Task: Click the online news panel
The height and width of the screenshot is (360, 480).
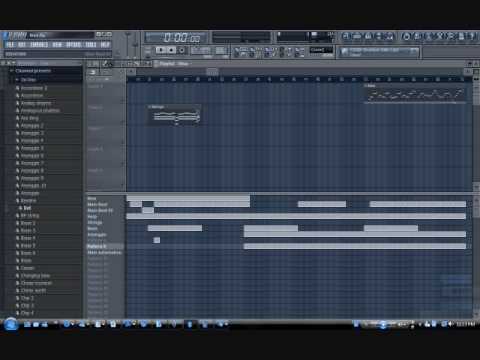Action: click(x=379, y=52)
